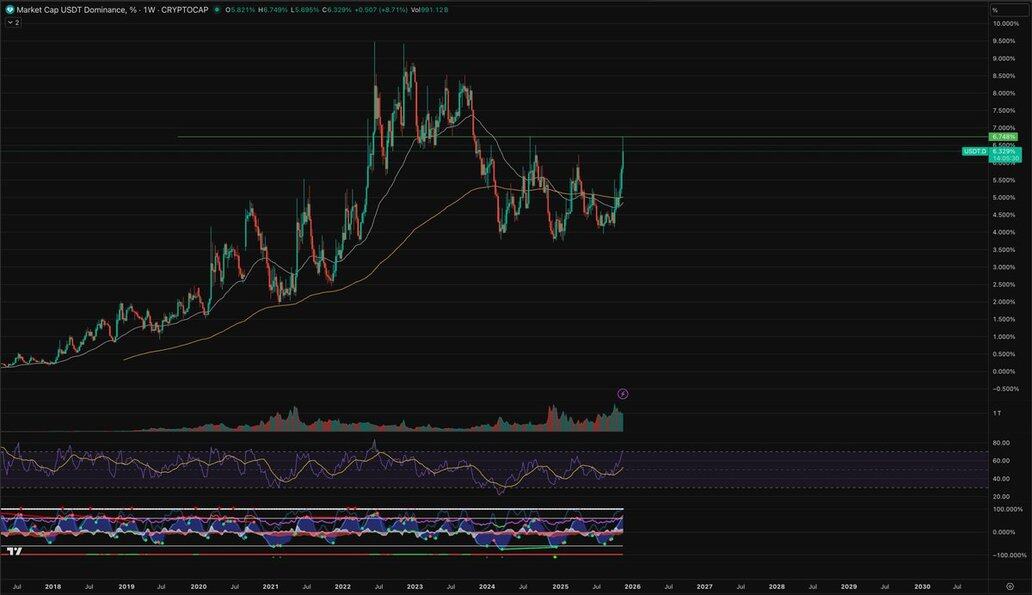Select the USDT.D price scale label
This screenshot has height=595, width=1032.
pyautogui.click(x=974, y=151)
